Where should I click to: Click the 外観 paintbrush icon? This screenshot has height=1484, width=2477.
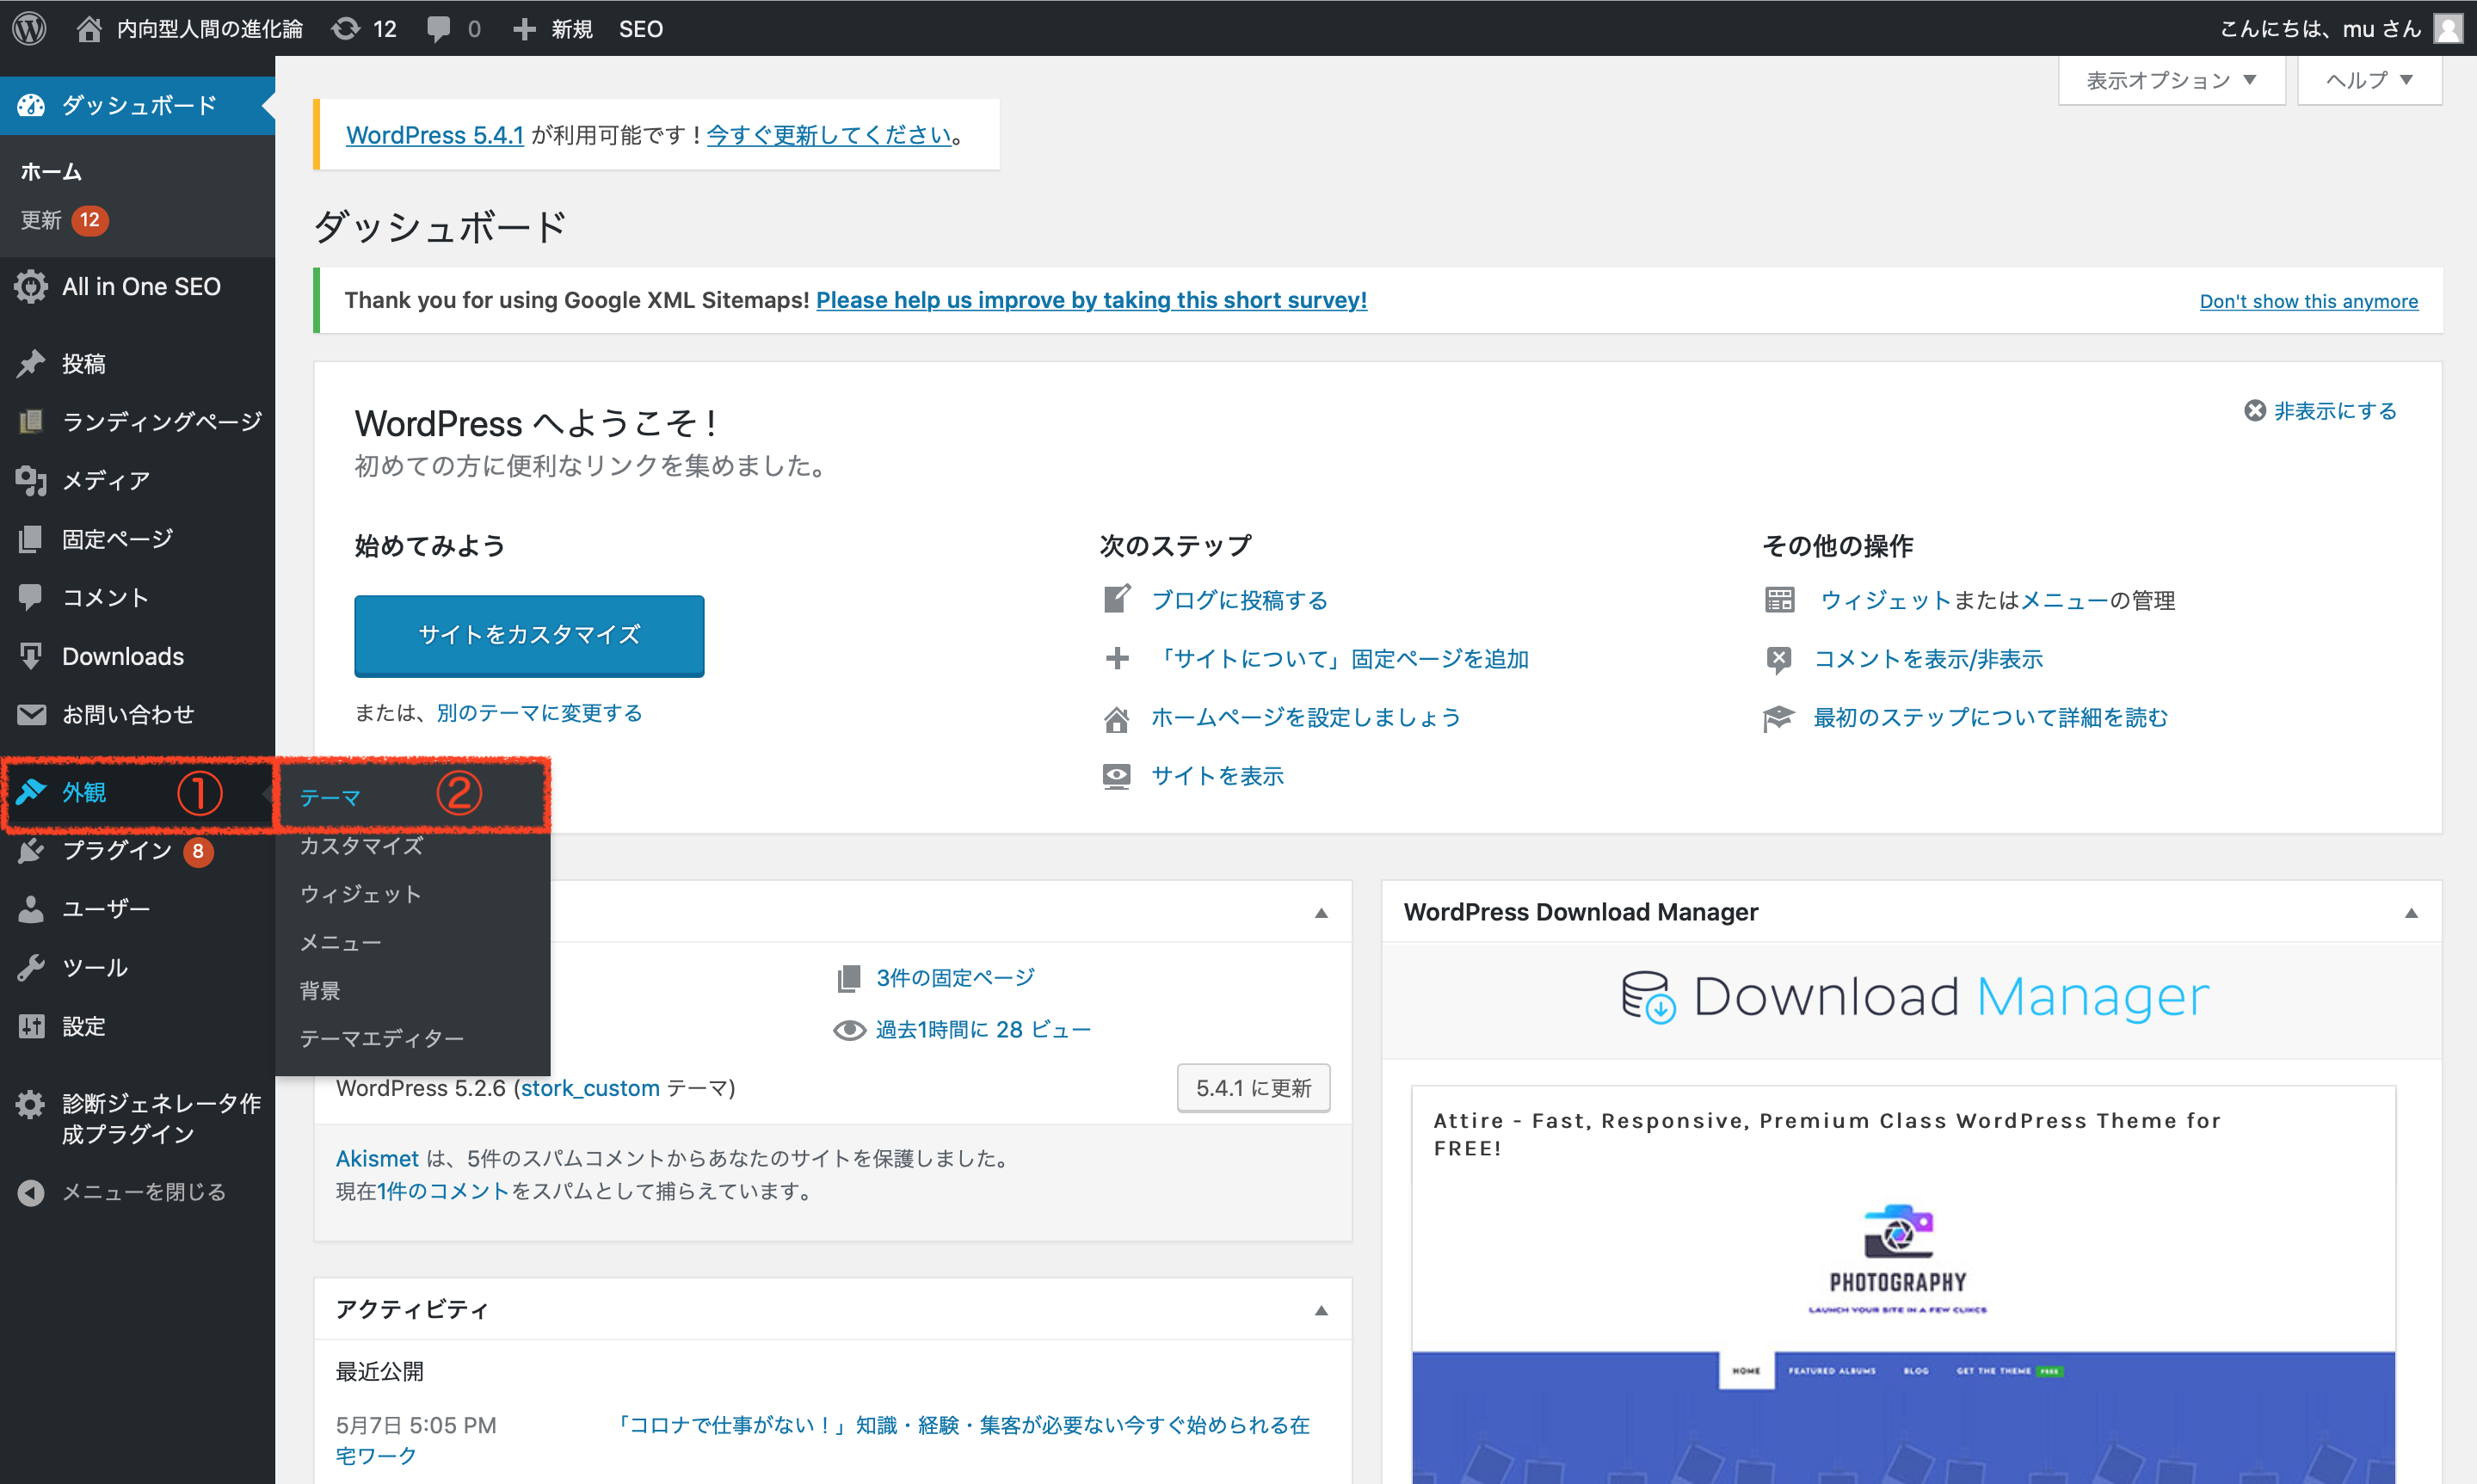tap(31, 791)
